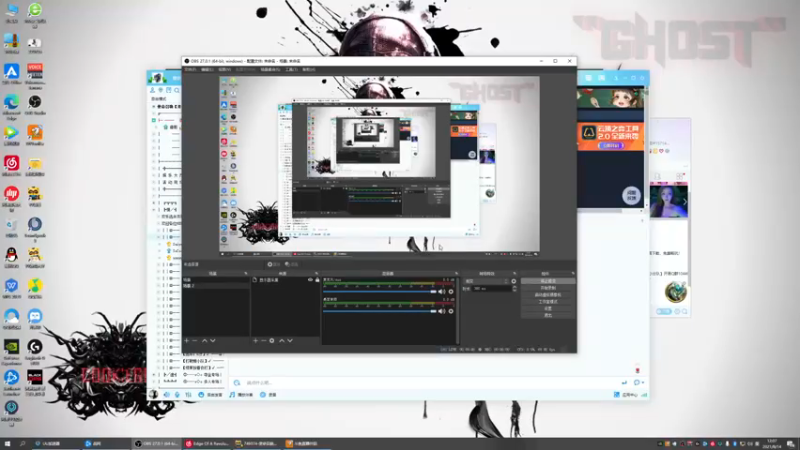
Task: Adjust the first audio track volume slider
Action: [380, 291]
